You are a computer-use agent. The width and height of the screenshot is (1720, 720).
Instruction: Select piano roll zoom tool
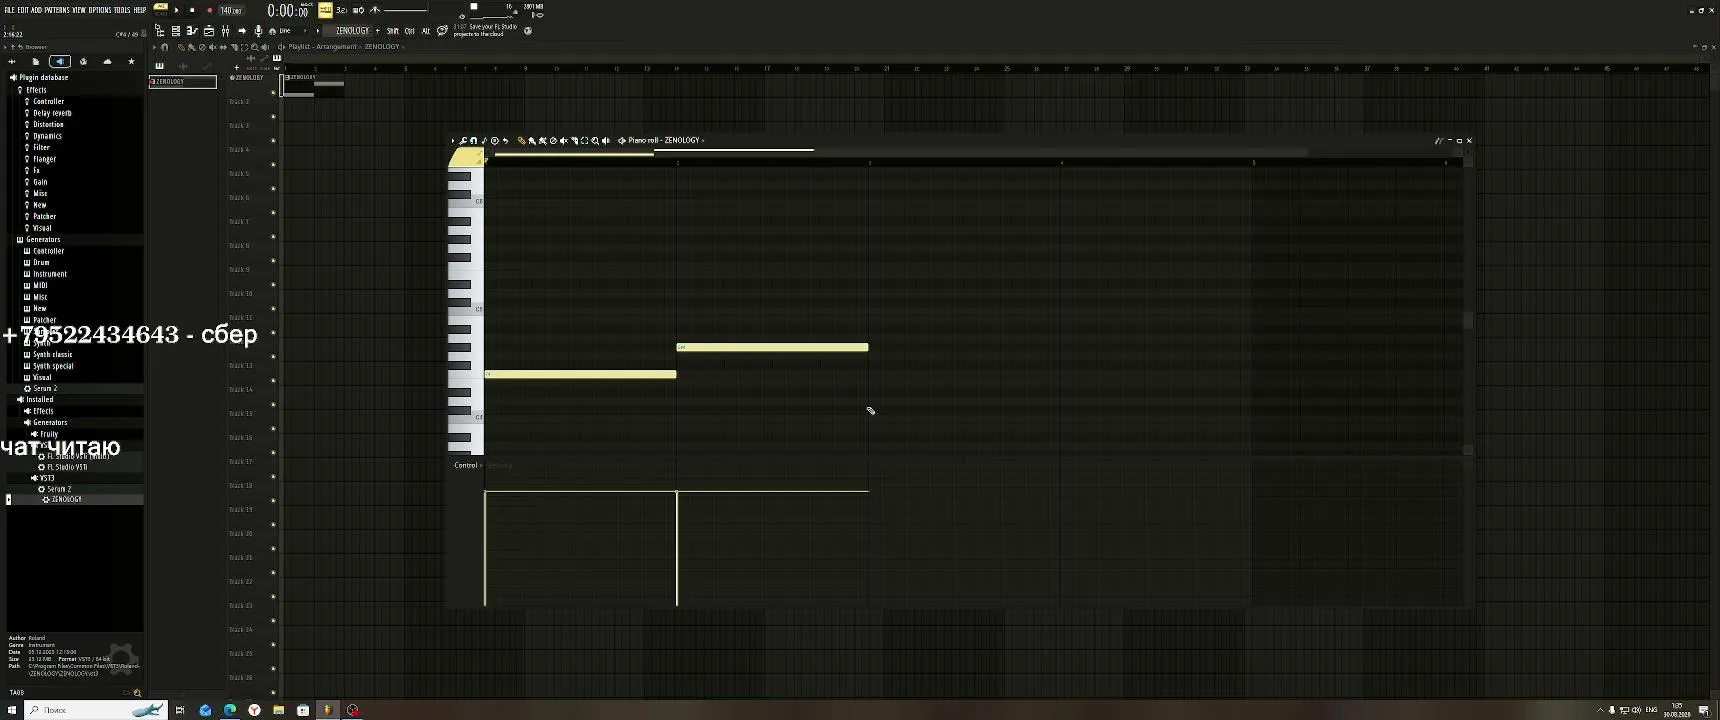point(595,141)
